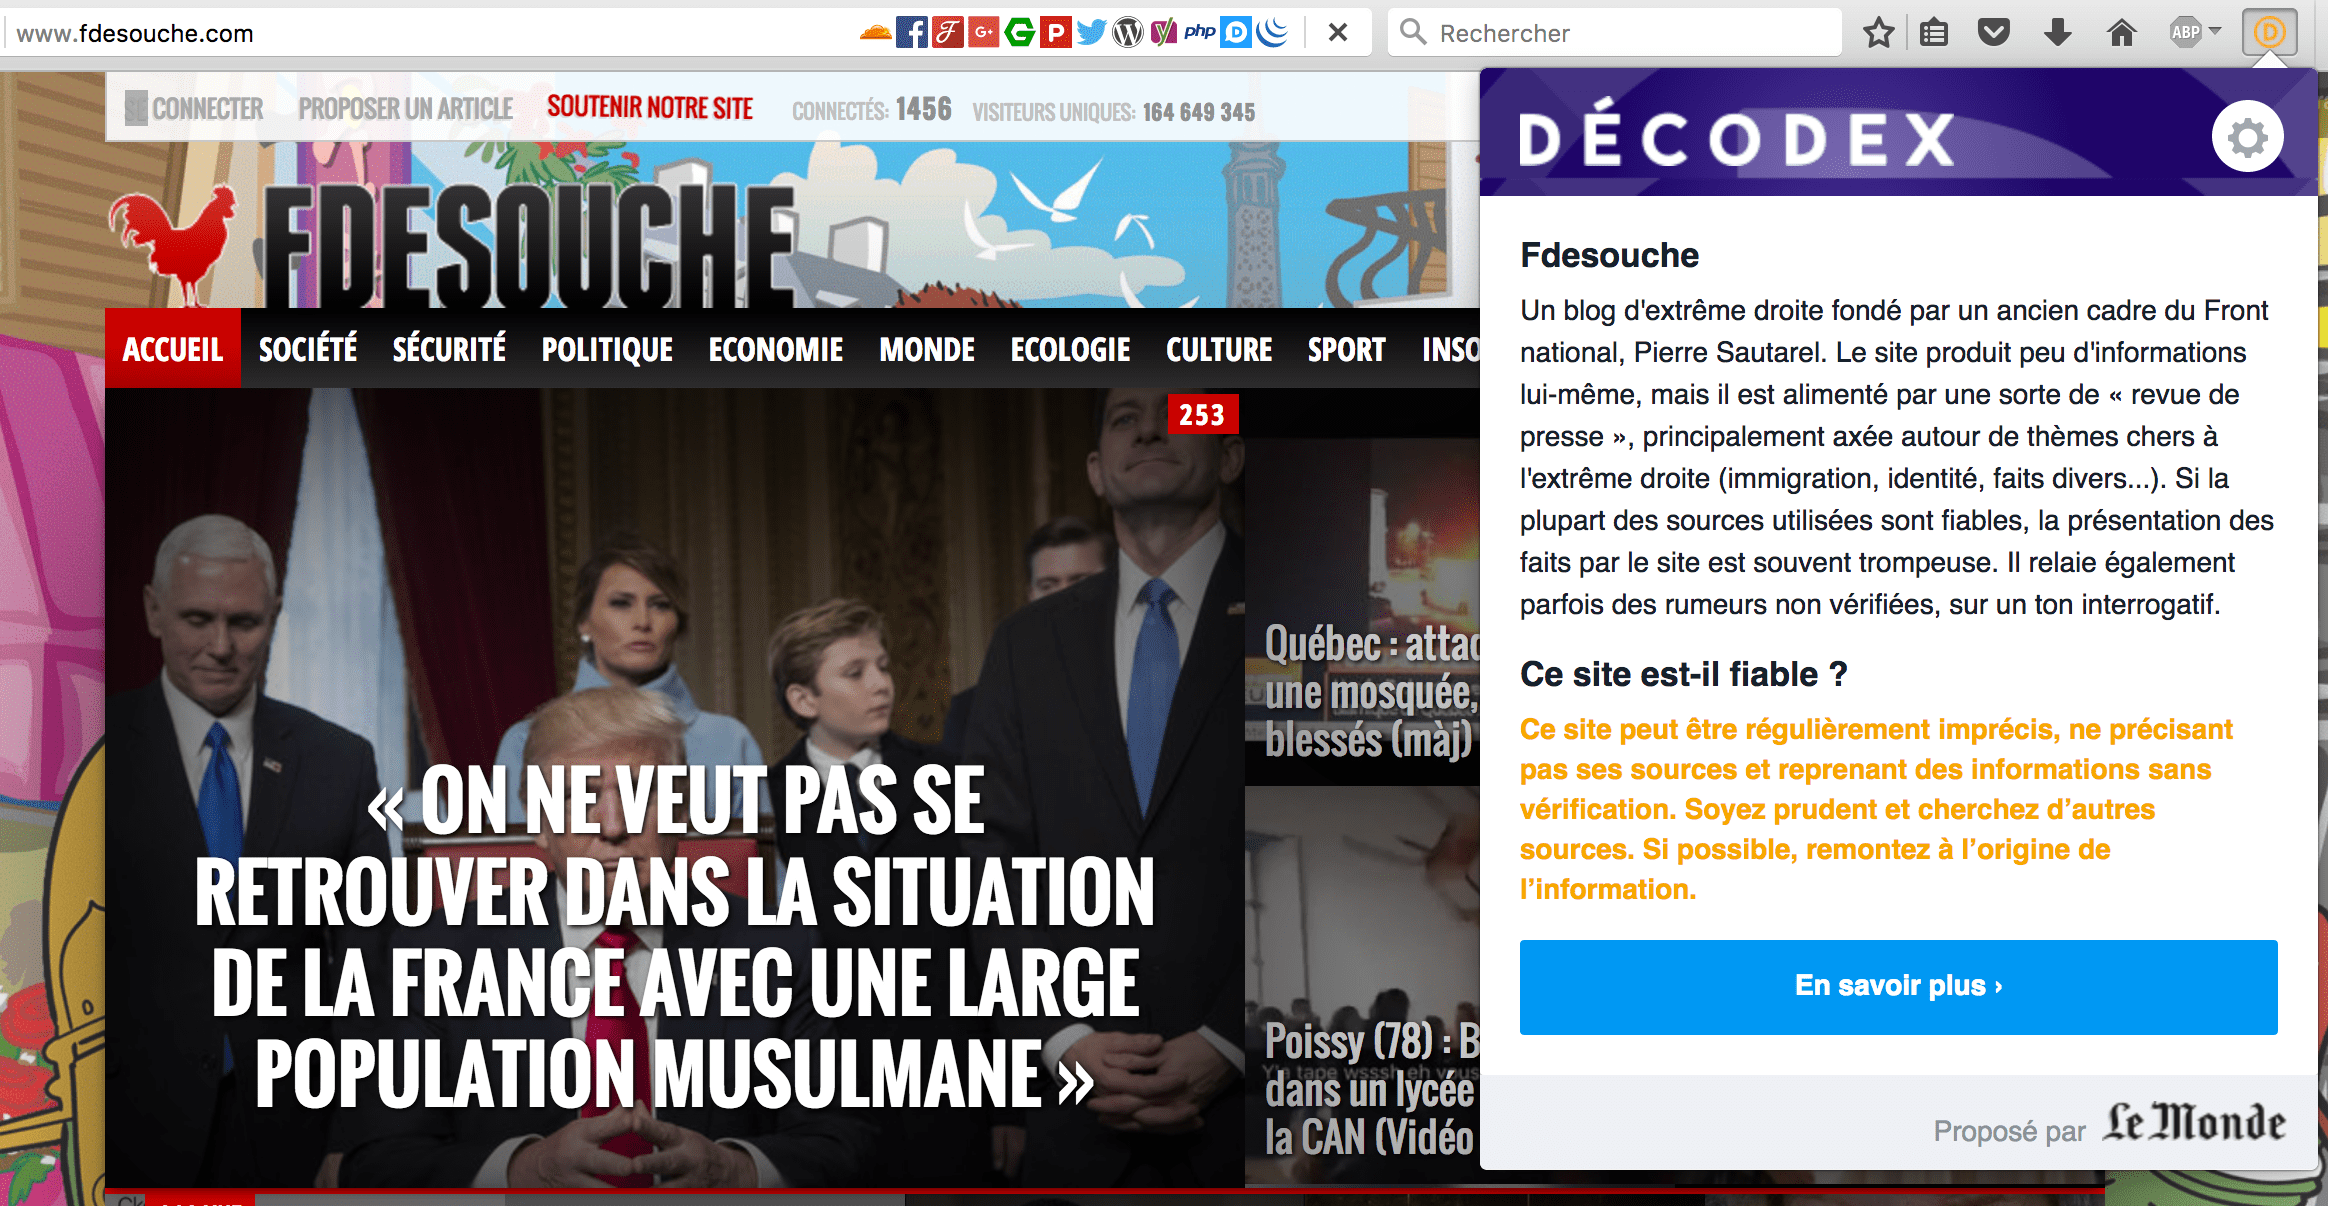Click the Twitter bird icon in address bar
2328x1206 pixels.
point(1091,33)
